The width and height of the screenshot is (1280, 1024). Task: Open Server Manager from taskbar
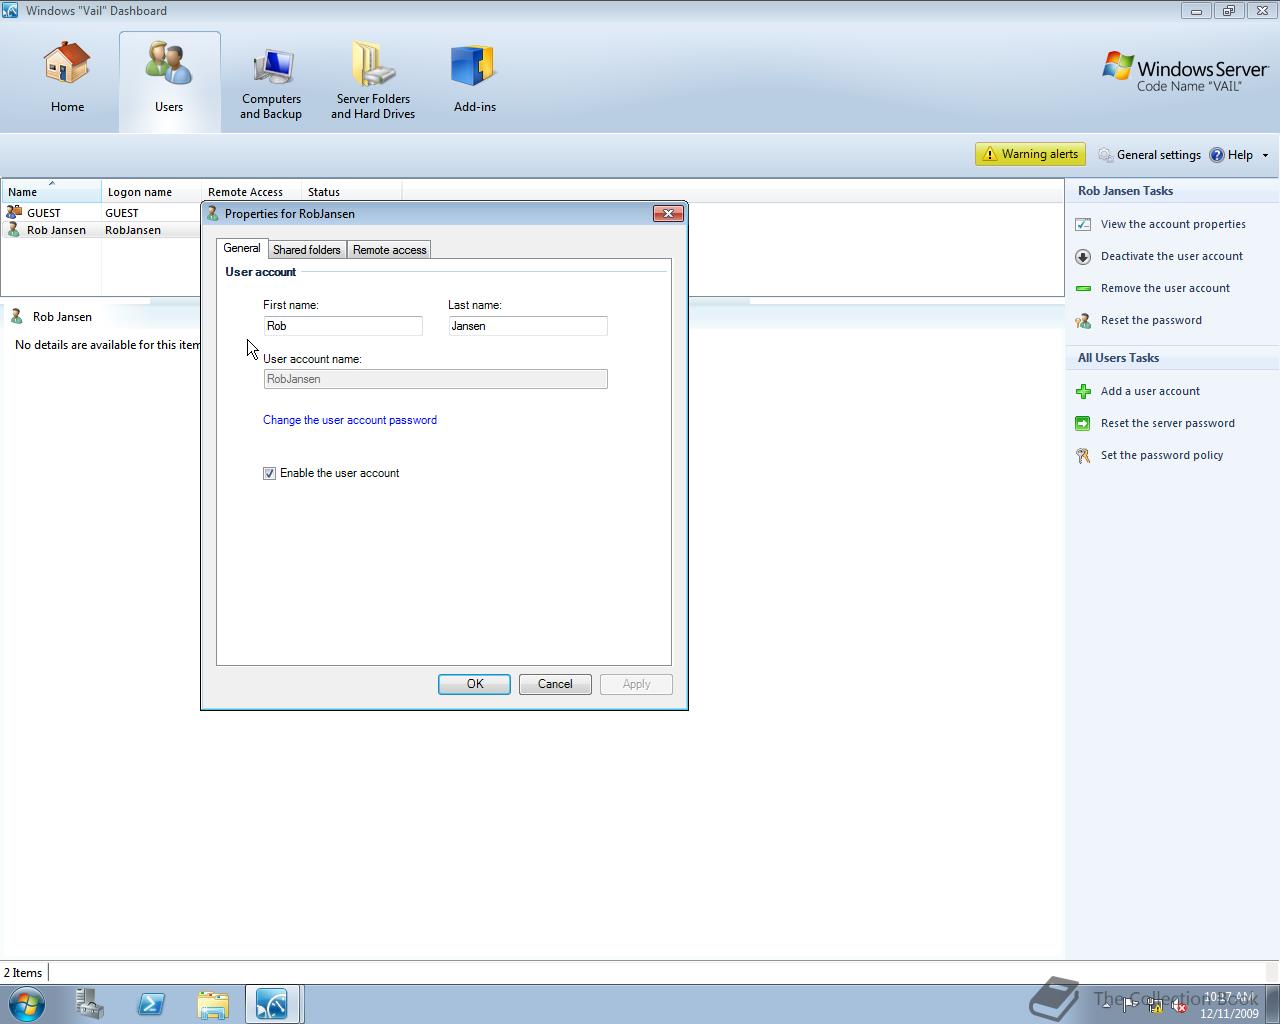coord(89,1004)
